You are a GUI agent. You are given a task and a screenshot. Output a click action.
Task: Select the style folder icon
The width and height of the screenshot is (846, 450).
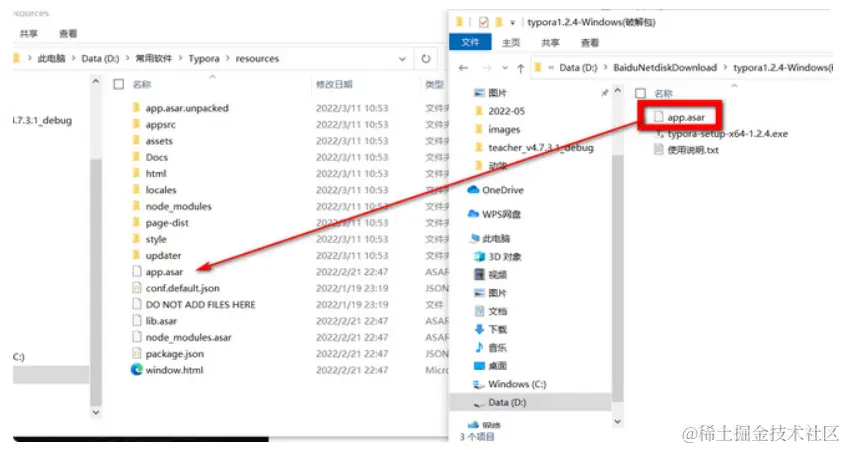coord(137,238)
